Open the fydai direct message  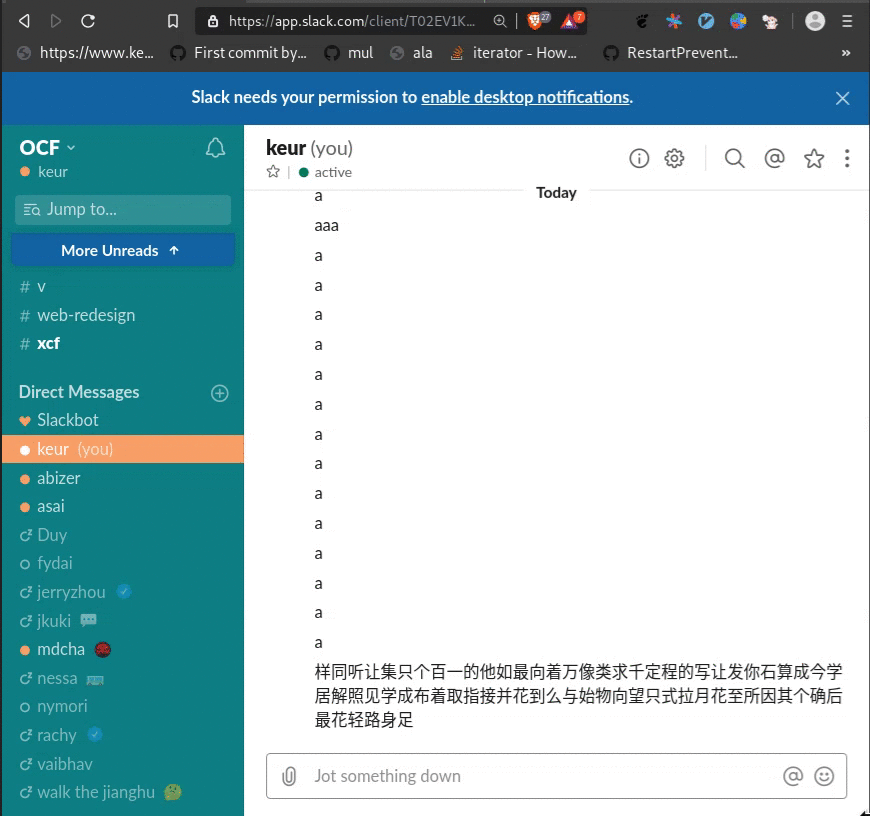pyautogui.click(x=123, y=563)
